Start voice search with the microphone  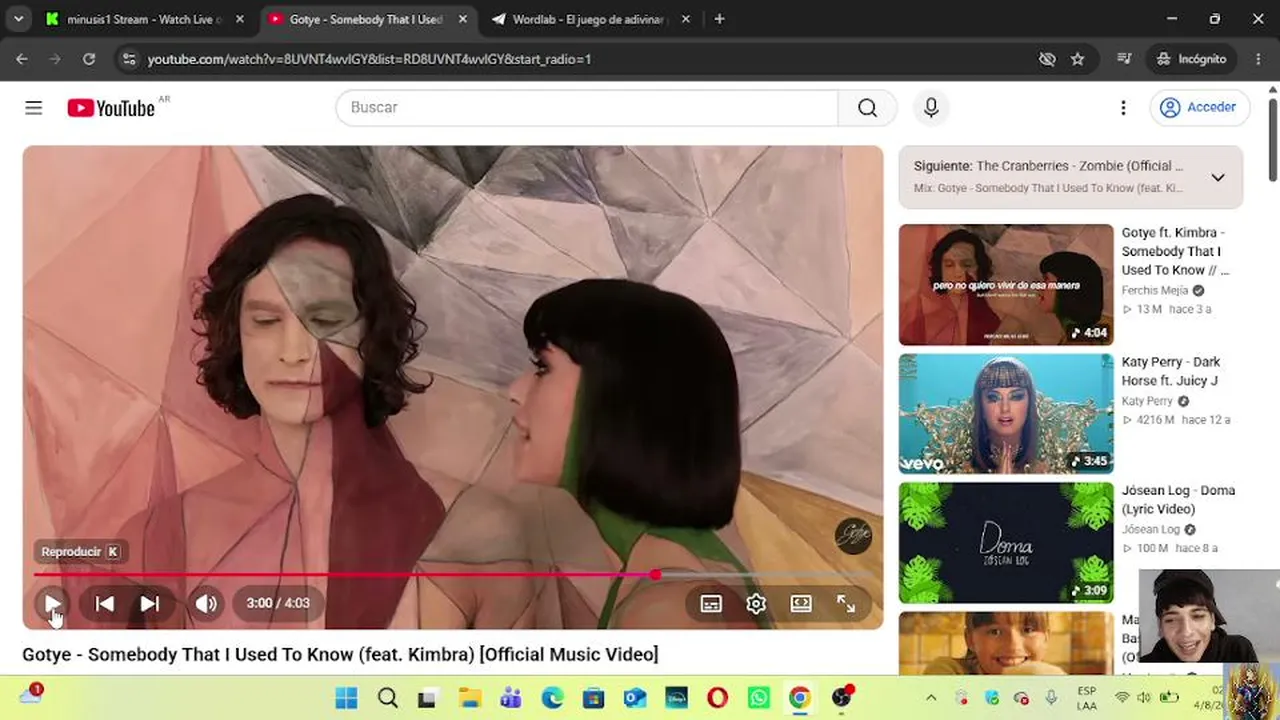pyautogui.click(x=931, y=107)
